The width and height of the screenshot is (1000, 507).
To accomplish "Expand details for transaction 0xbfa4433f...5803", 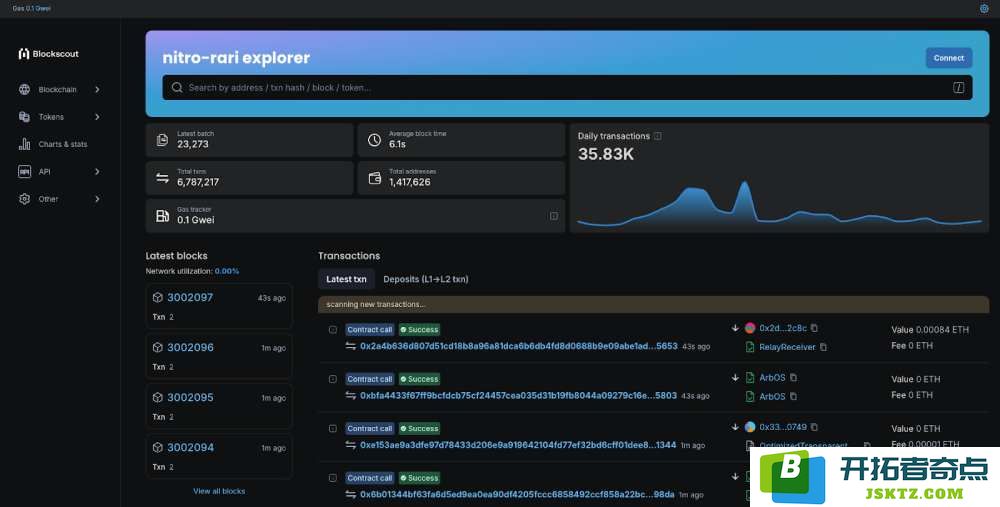I will pos(332,379).
